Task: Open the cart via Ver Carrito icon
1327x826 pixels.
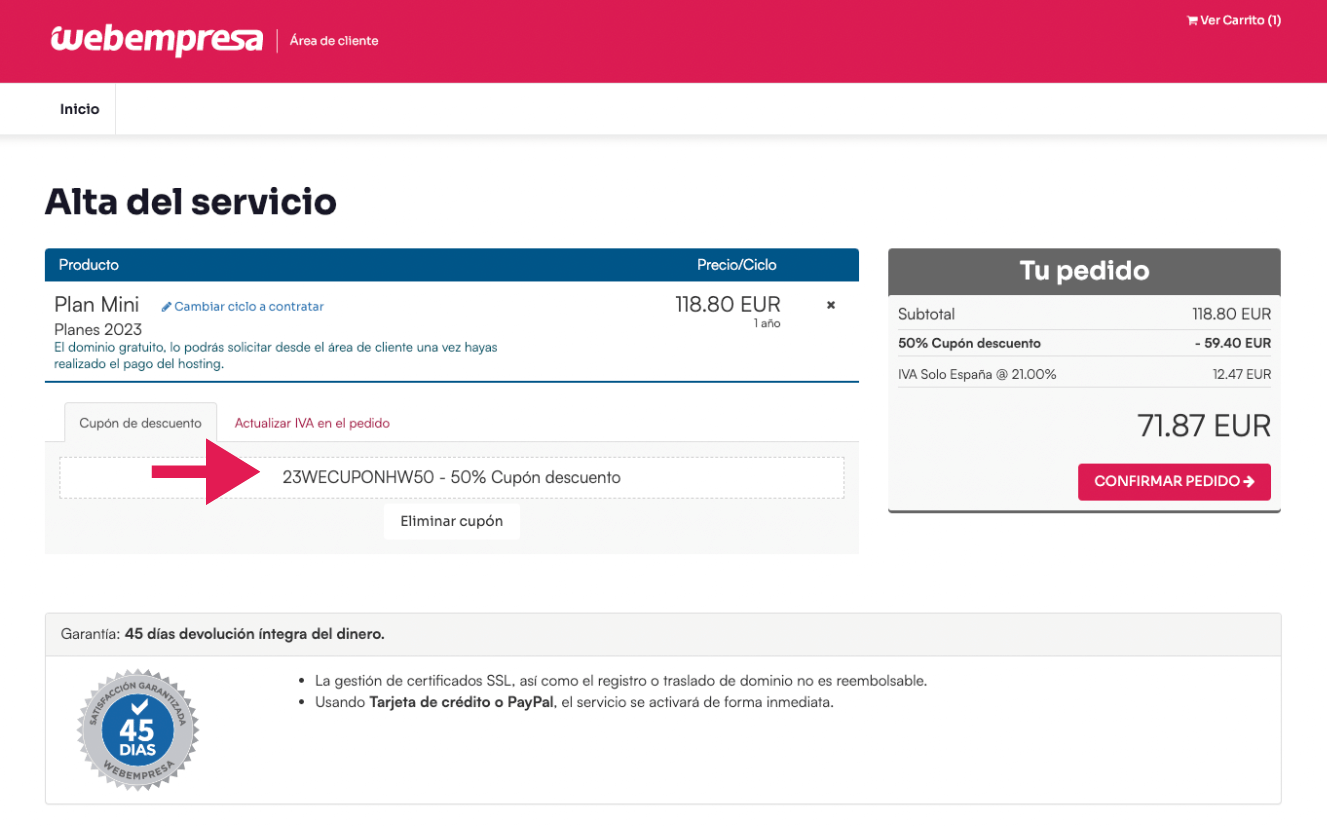Action: click(x=1234, y=19)
